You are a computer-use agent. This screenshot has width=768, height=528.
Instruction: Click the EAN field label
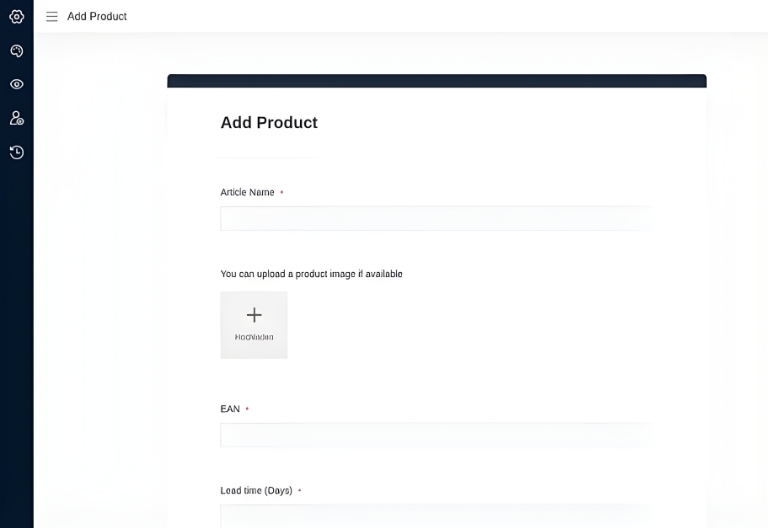[x=230, y=409]
